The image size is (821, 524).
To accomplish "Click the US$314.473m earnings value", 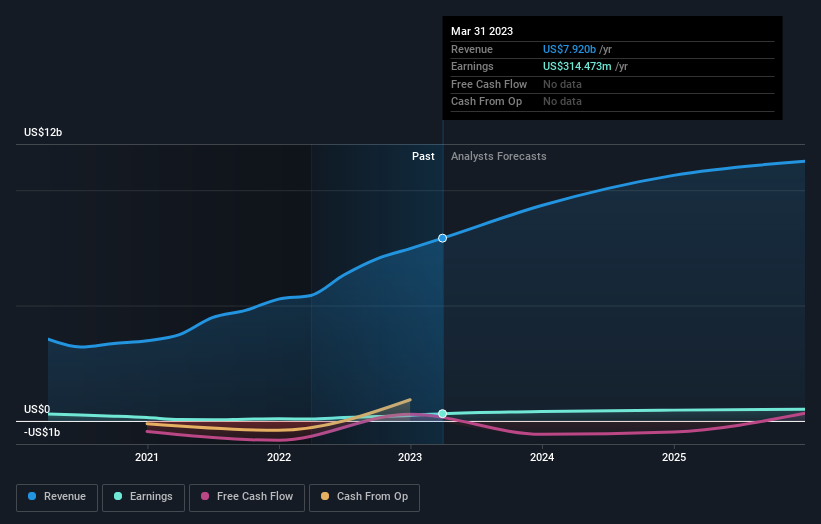I will tap(577, 66).
